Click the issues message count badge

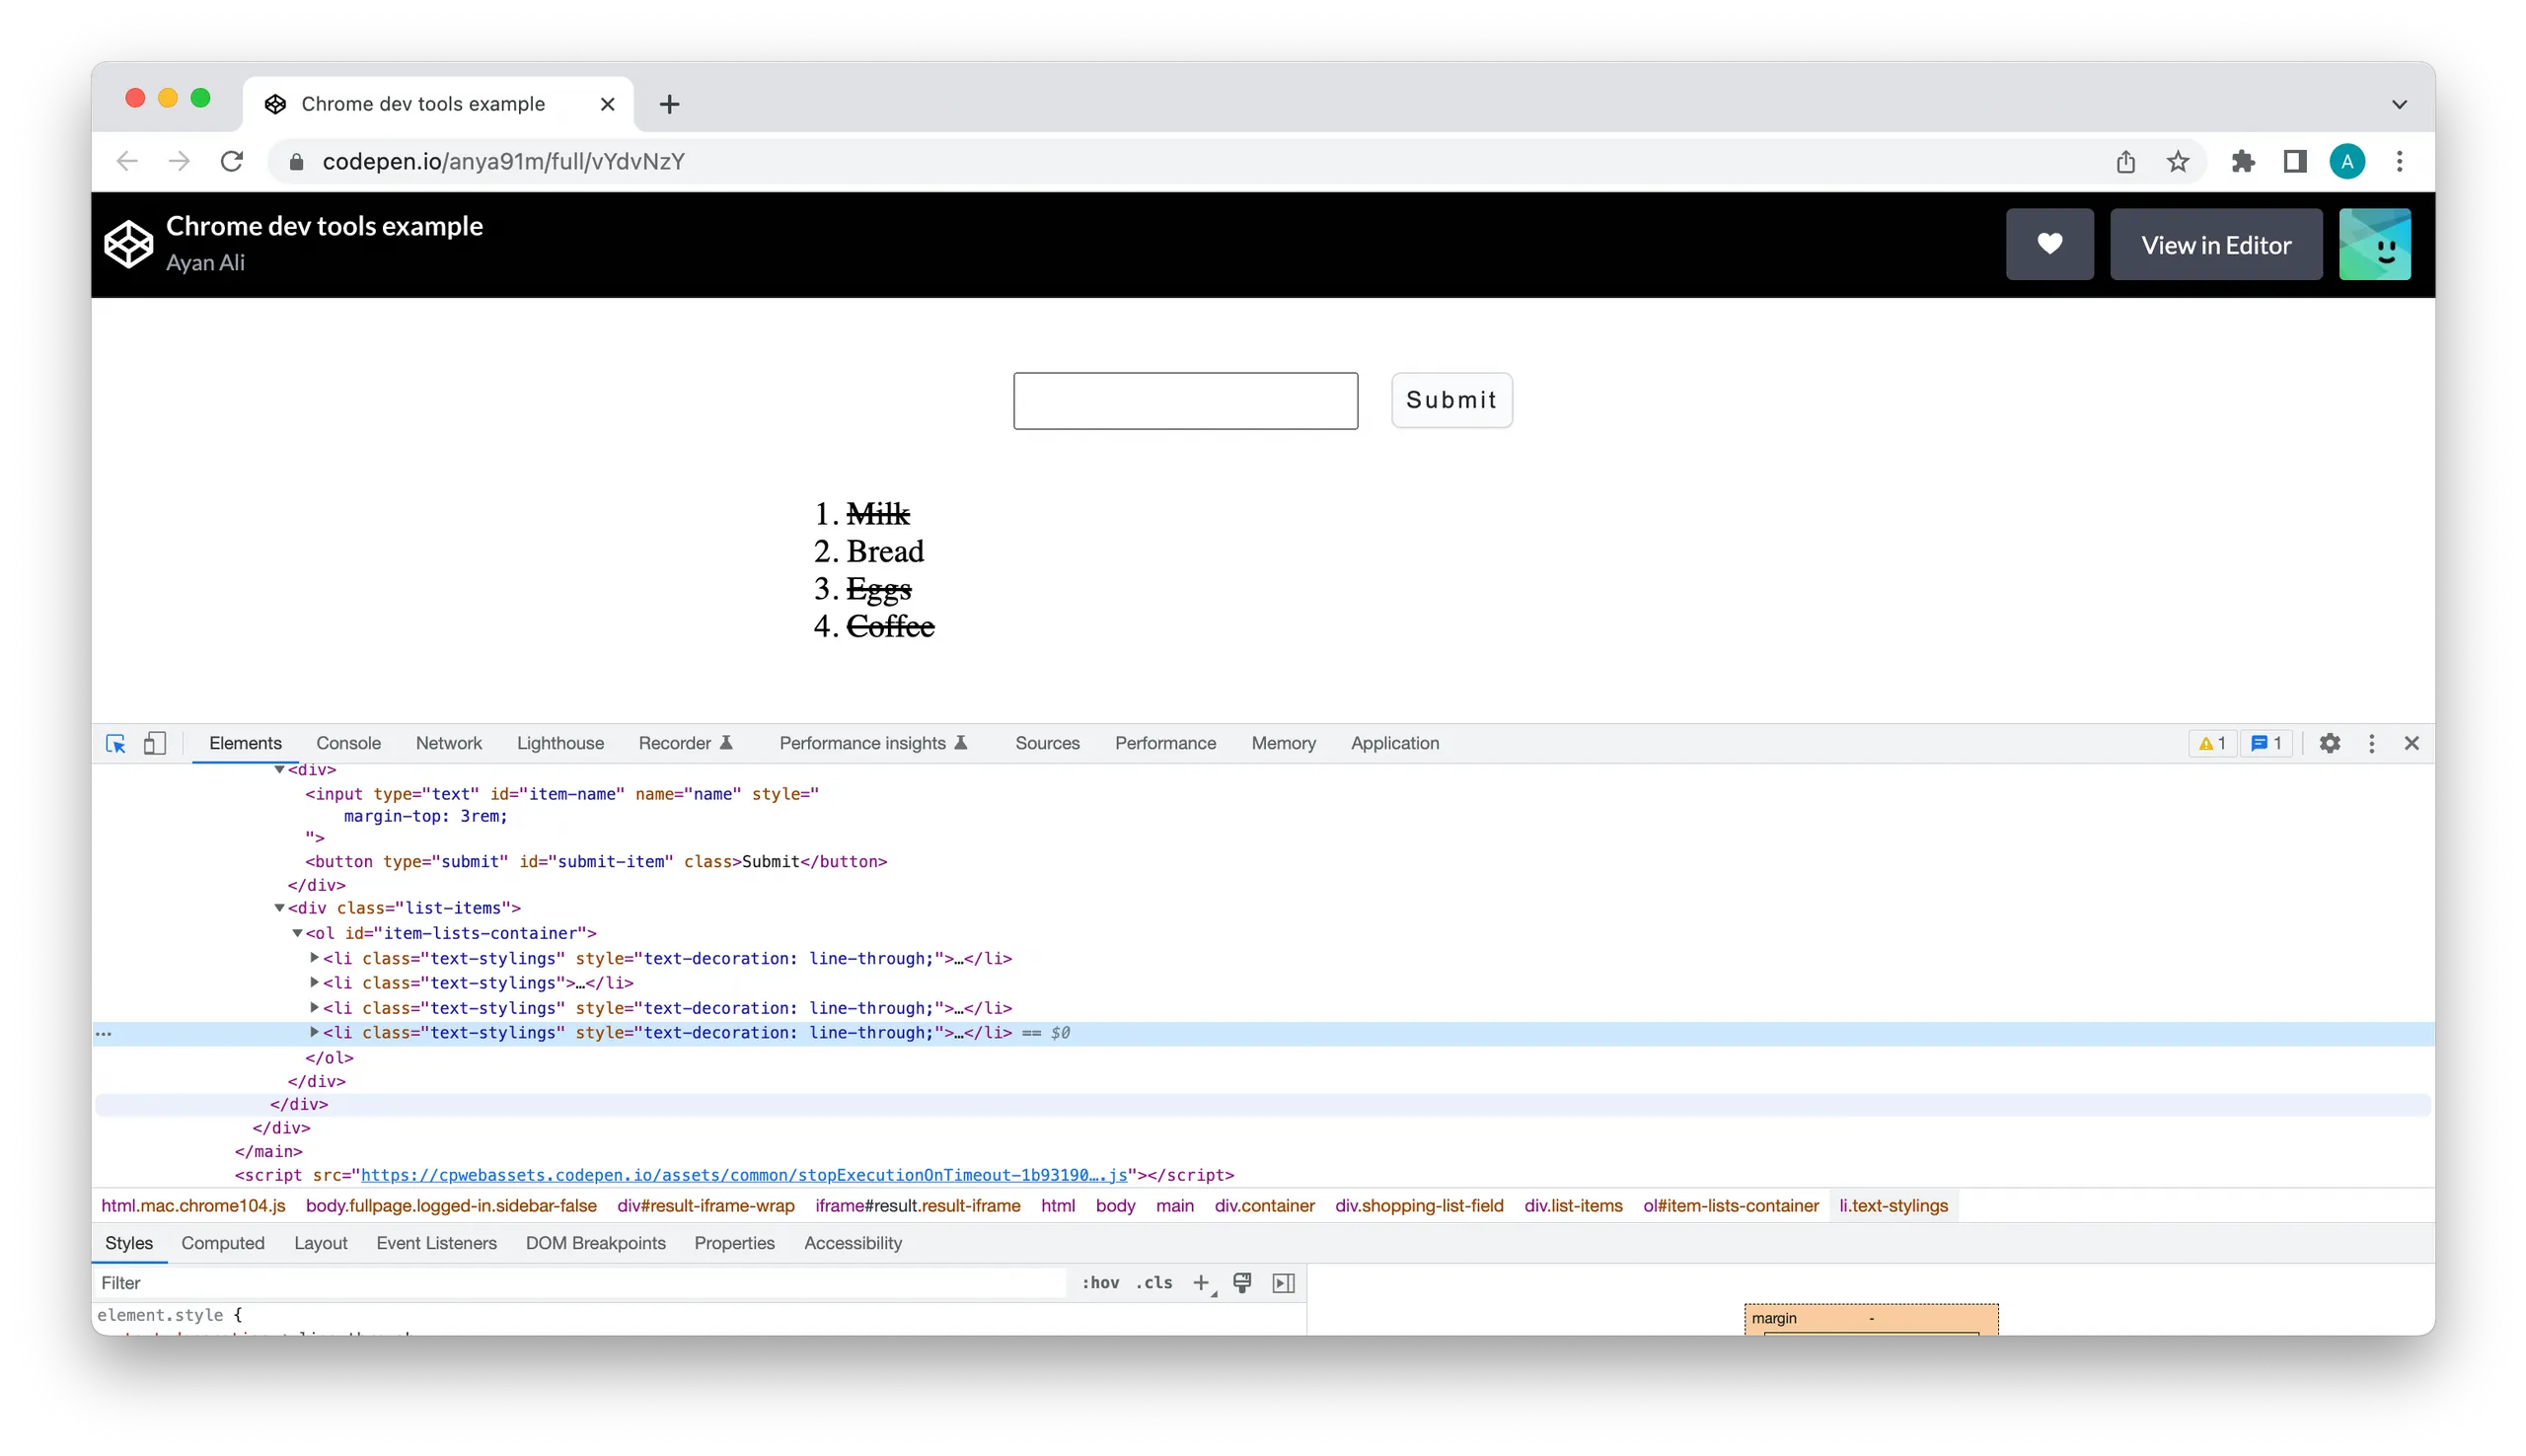2266,743
